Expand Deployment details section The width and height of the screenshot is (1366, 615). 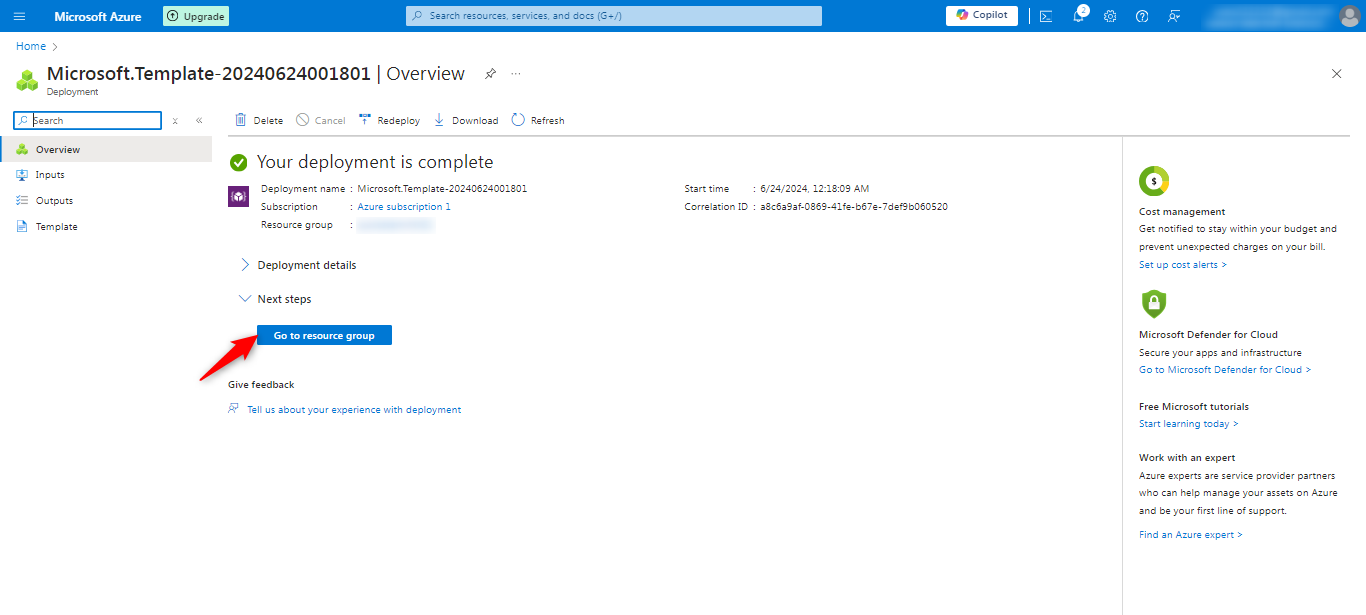pyautogui.click(x=297, y=265)
